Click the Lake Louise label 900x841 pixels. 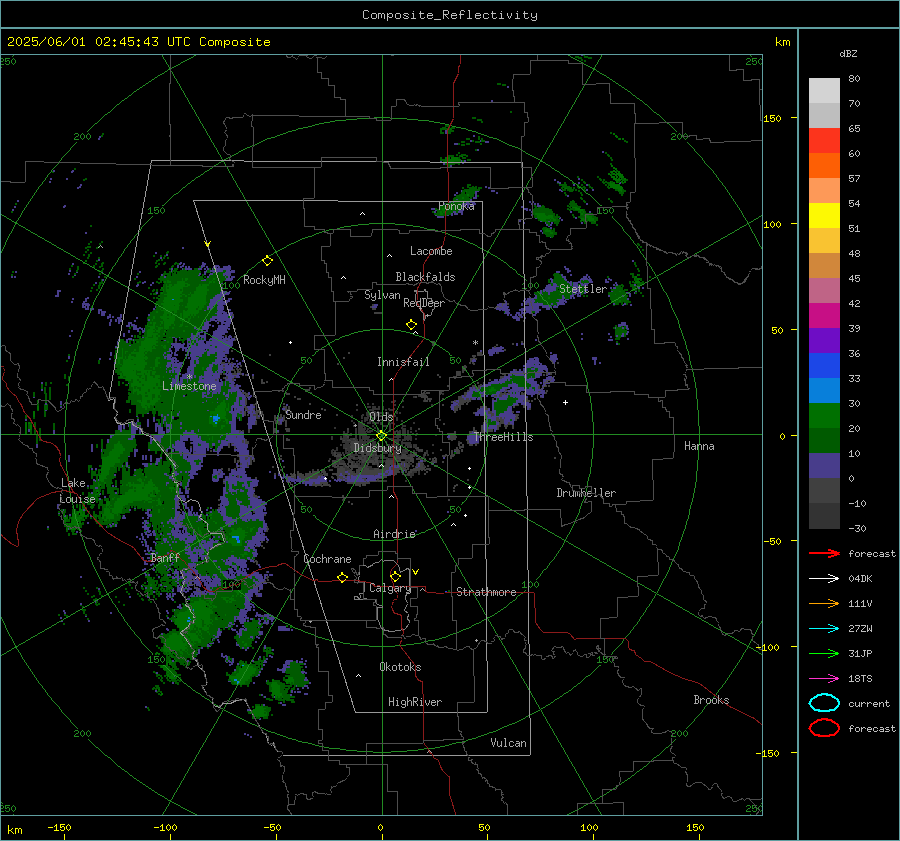(x=77, y=491)
